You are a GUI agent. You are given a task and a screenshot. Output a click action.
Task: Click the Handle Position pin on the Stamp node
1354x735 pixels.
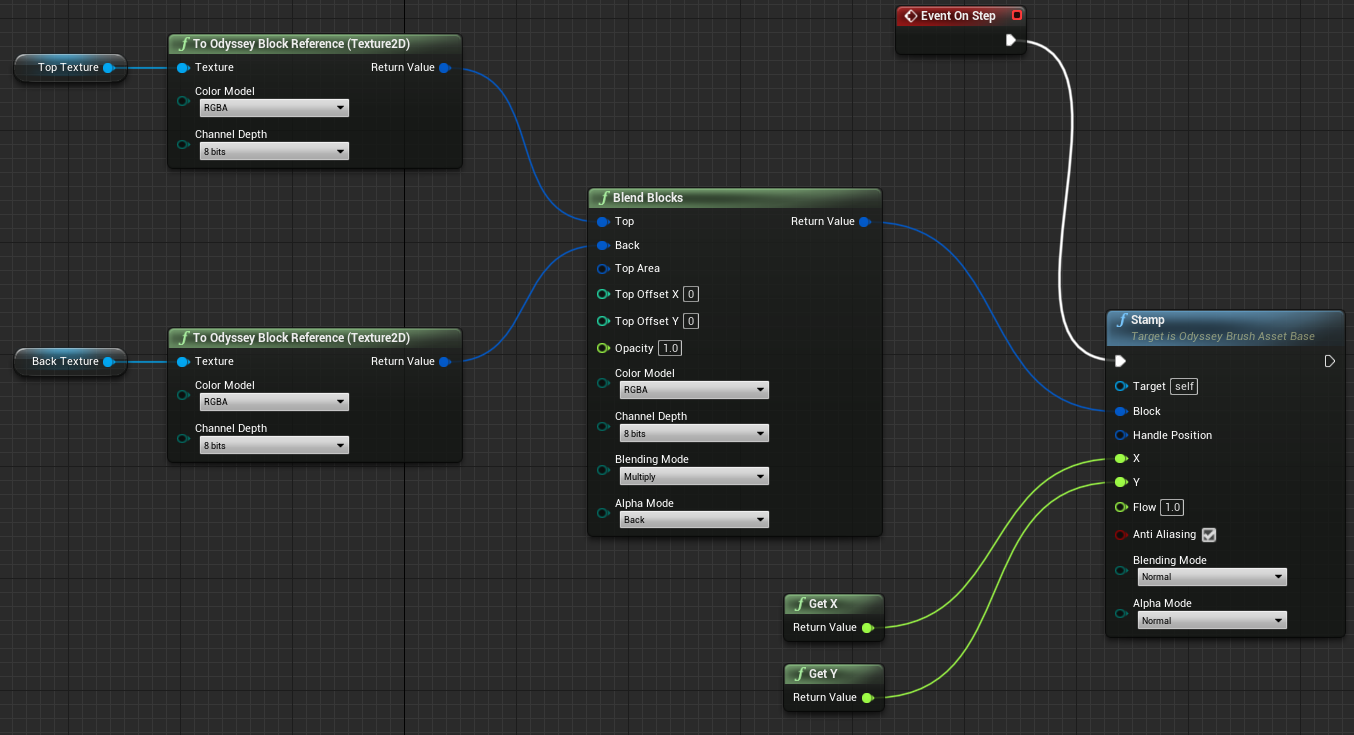click(x=1118, y=435)
